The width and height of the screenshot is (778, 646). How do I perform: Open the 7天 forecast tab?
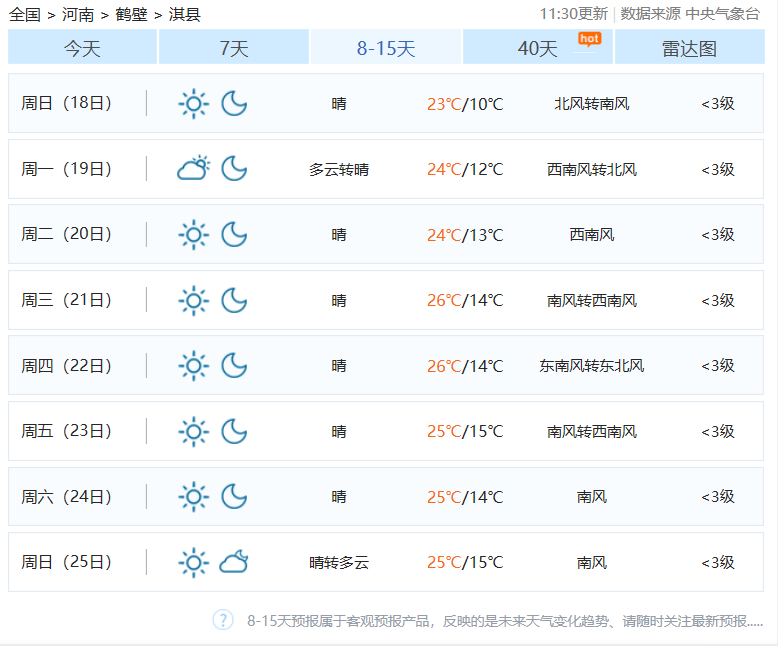[234, 48]
